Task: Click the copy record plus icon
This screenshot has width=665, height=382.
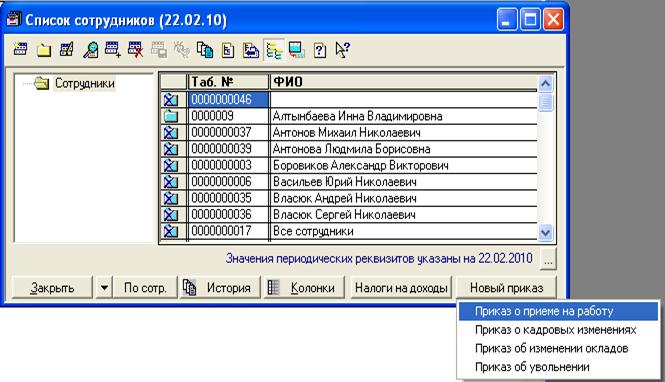Action: tap(113, 50)
